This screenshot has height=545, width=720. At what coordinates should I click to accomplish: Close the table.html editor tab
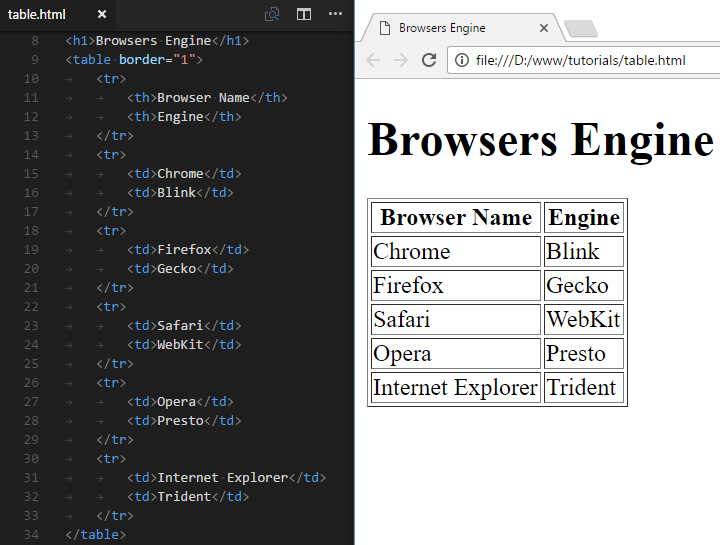102,14
